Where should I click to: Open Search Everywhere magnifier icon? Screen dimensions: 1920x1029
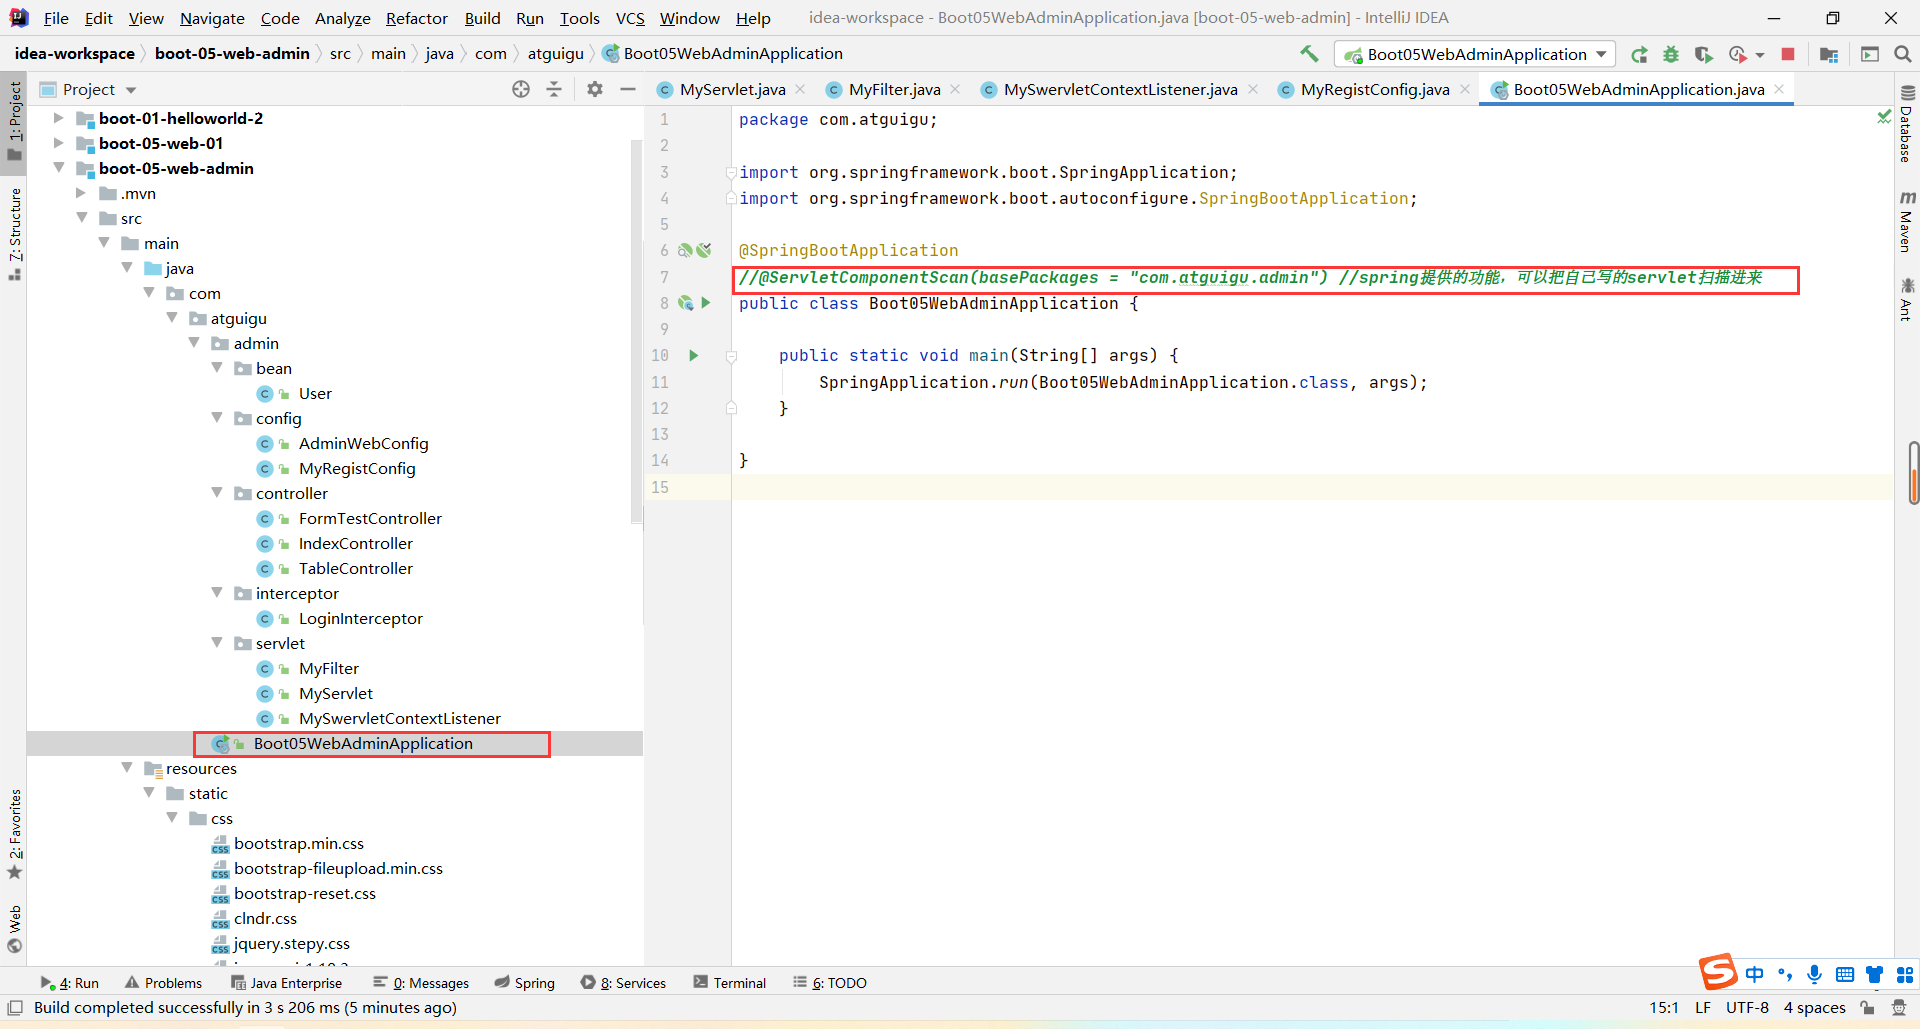(1902, 55)
